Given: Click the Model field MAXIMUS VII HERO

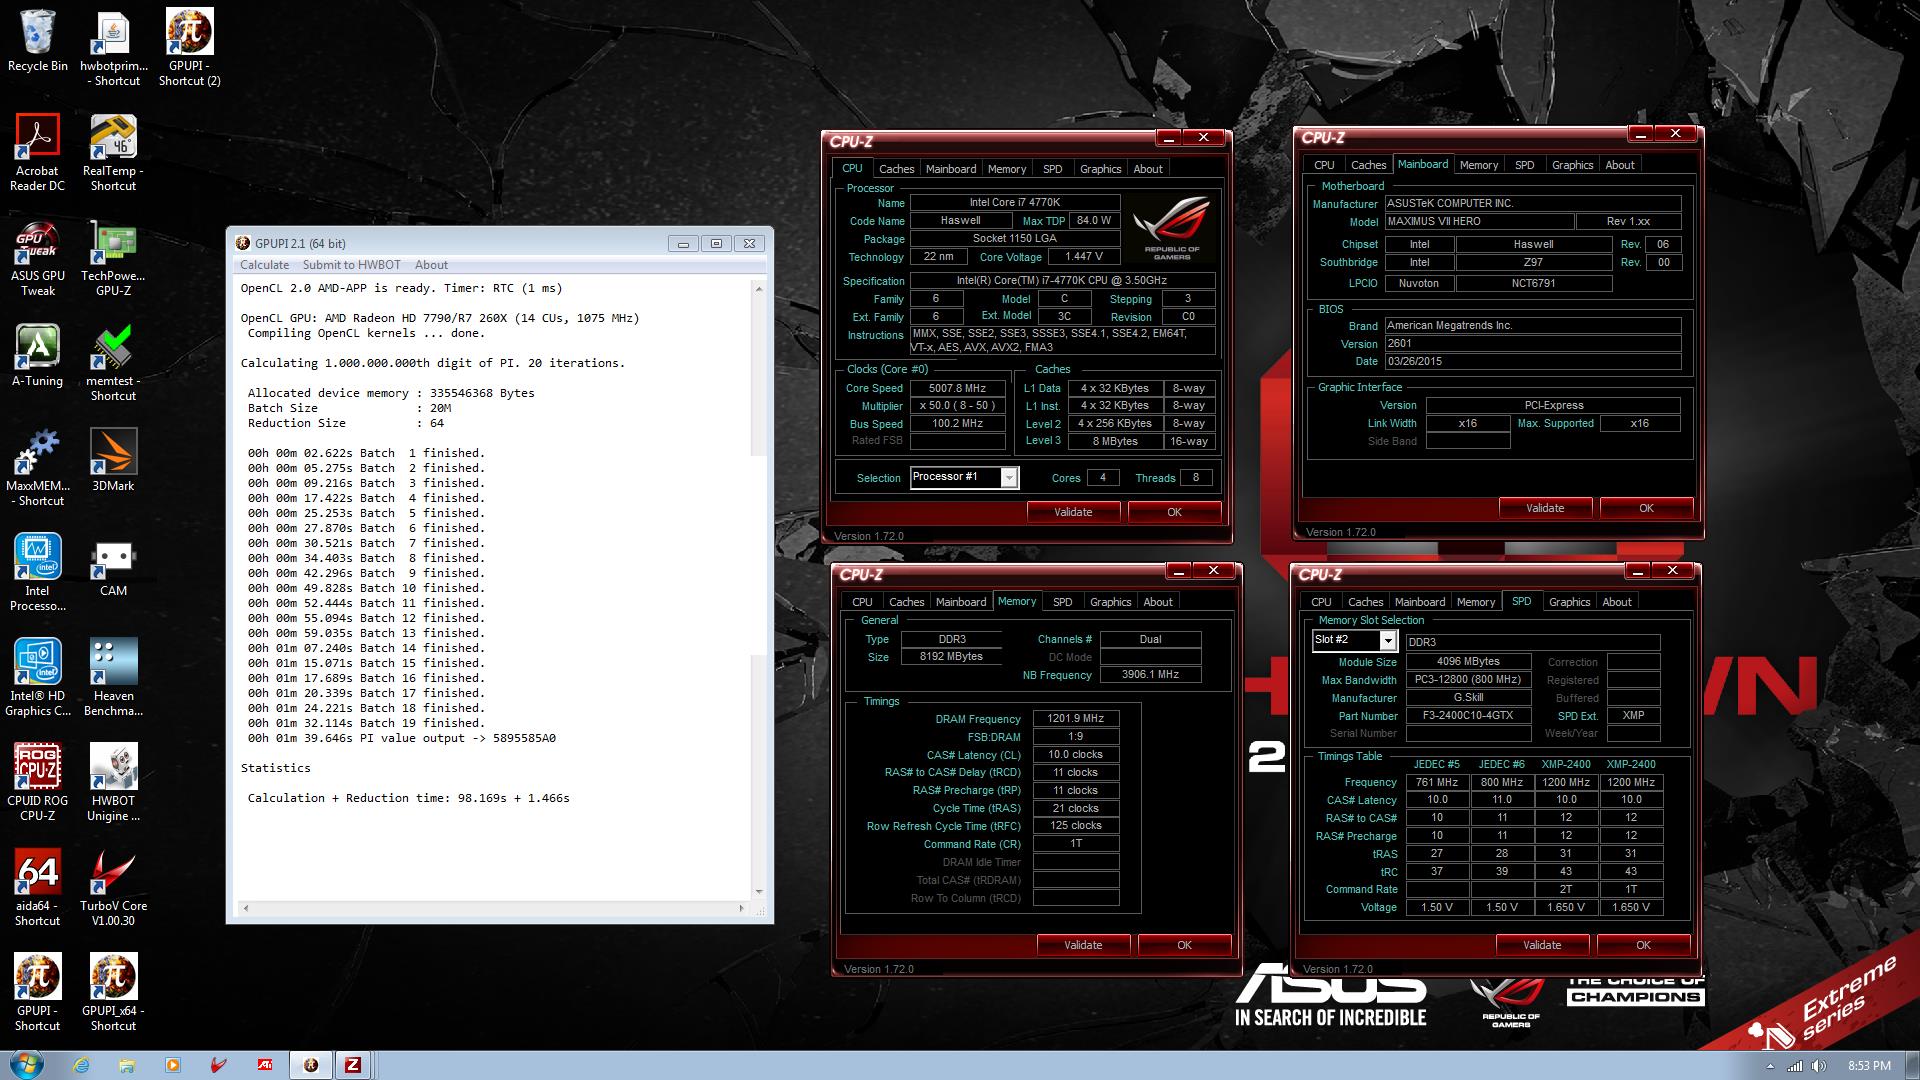Looking at the screenshot, I should coord(1478,222).
